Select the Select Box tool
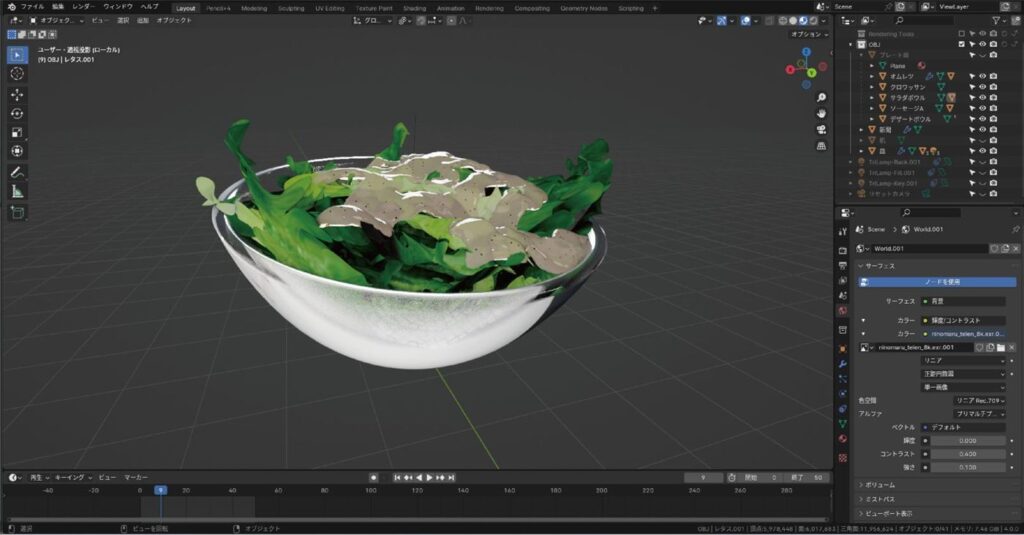Screen dimensions: 1024x535 pos(17,55)
